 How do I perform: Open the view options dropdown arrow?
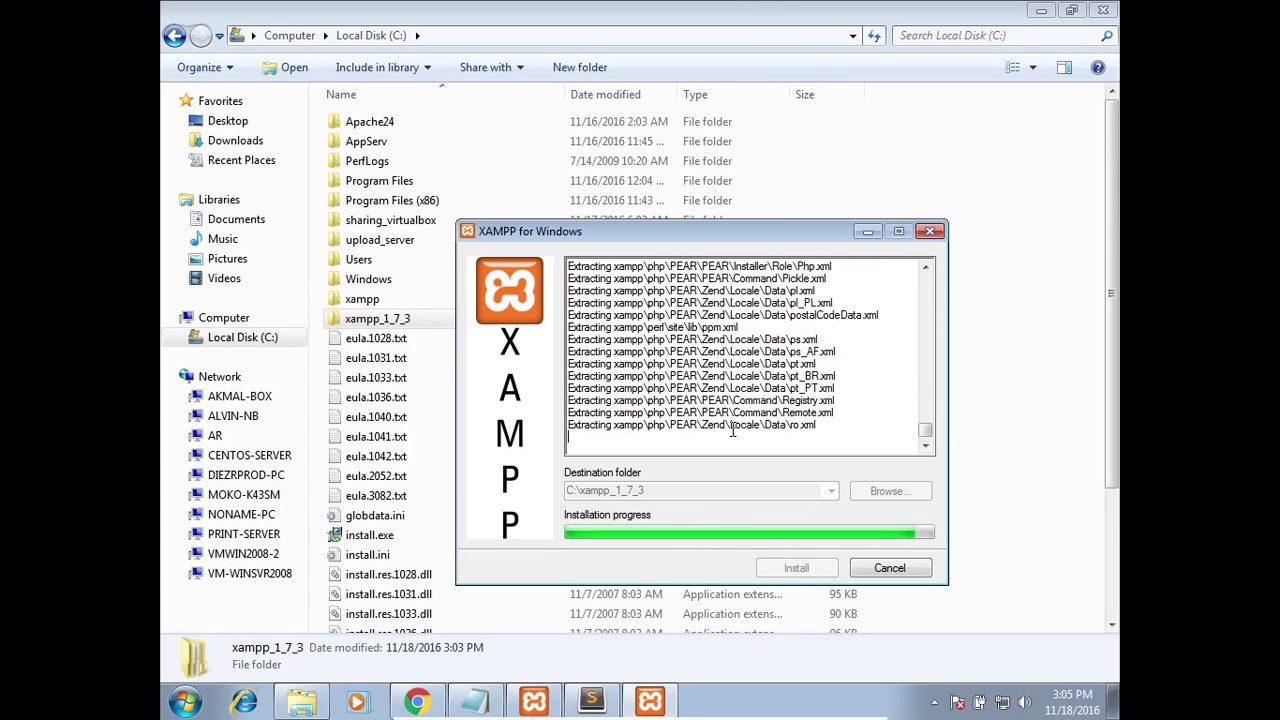click(1033, 67)
